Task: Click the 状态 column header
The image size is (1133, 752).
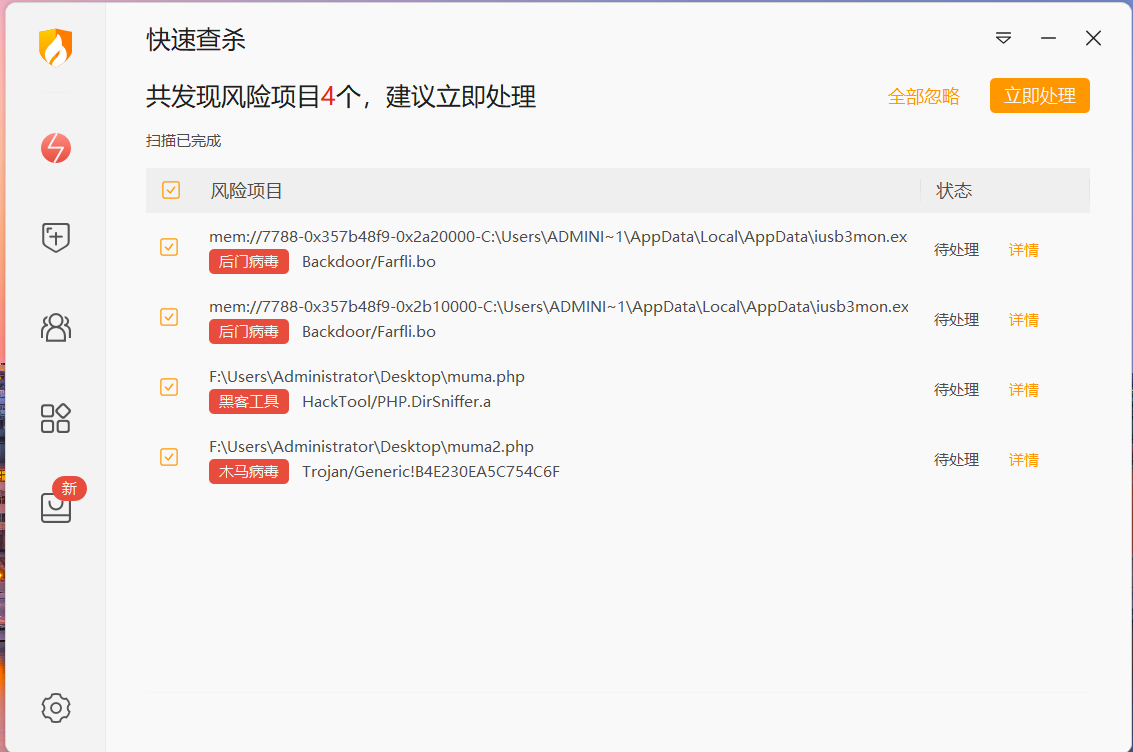Action: tap(953, 190)
